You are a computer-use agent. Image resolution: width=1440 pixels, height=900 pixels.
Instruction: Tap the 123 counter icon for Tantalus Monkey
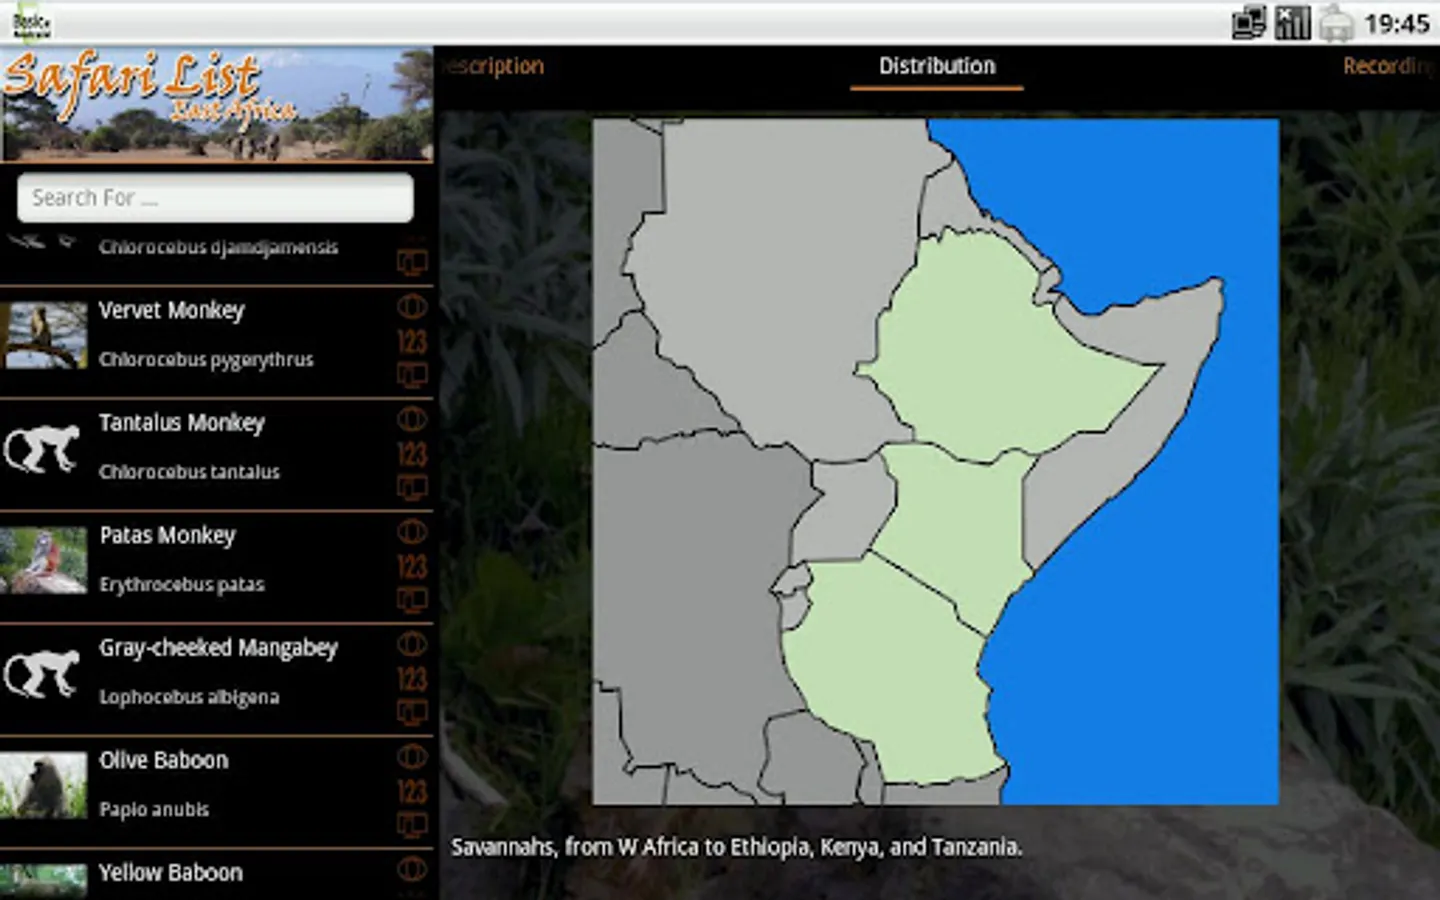(412, 455)
